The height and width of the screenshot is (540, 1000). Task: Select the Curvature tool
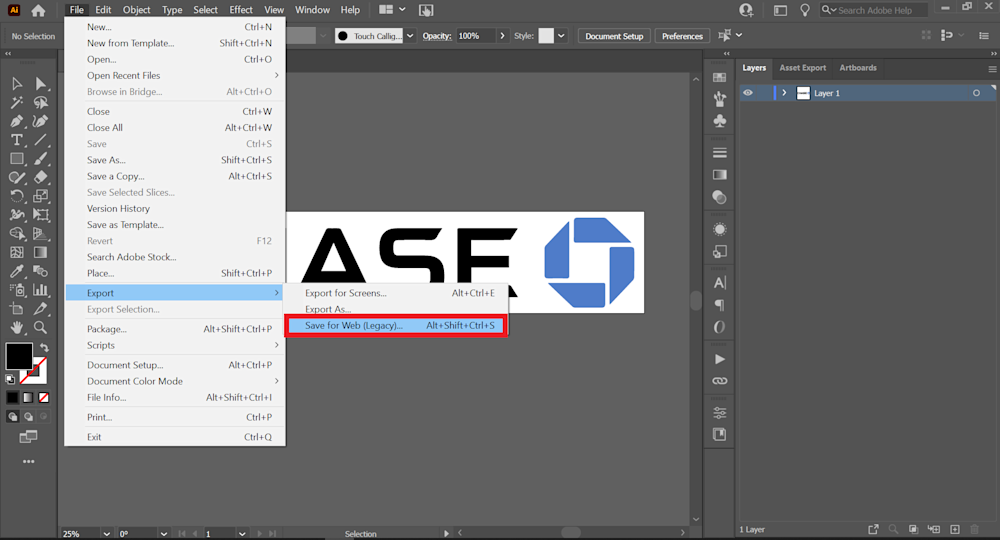click(x=41, y=121)
